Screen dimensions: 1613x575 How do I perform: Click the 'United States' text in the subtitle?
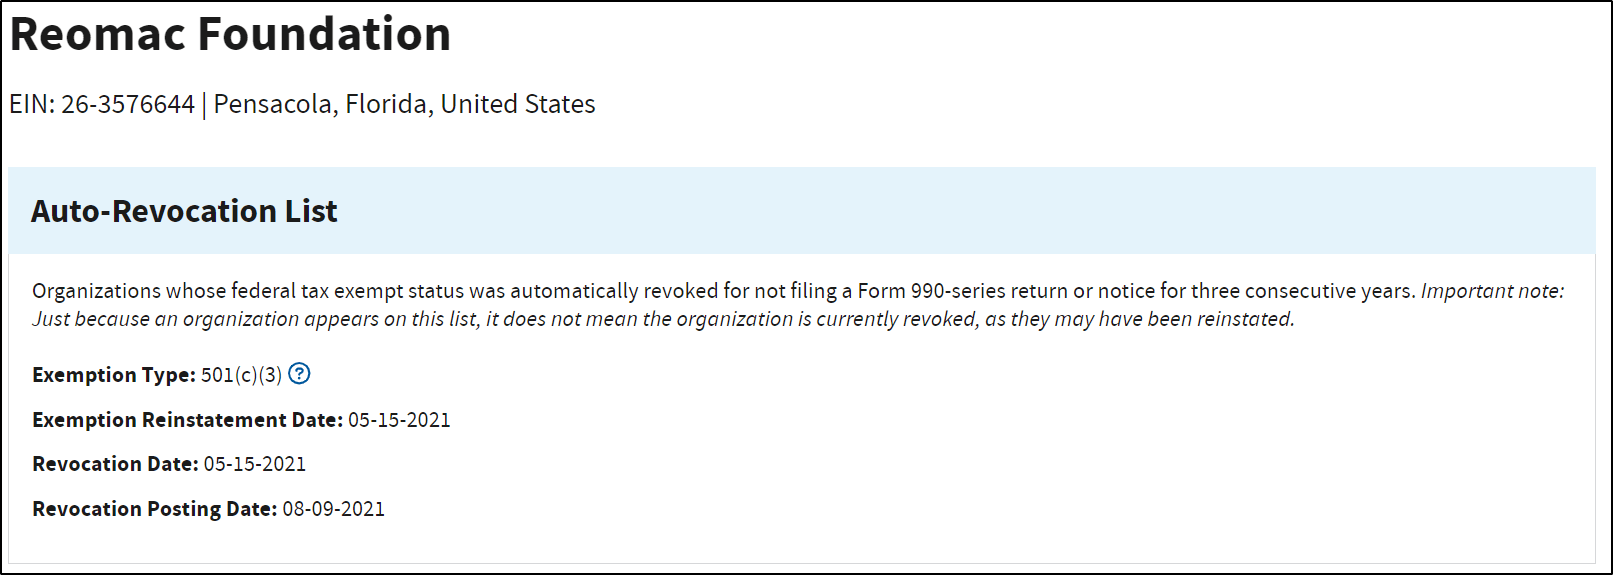click(518, 104)
